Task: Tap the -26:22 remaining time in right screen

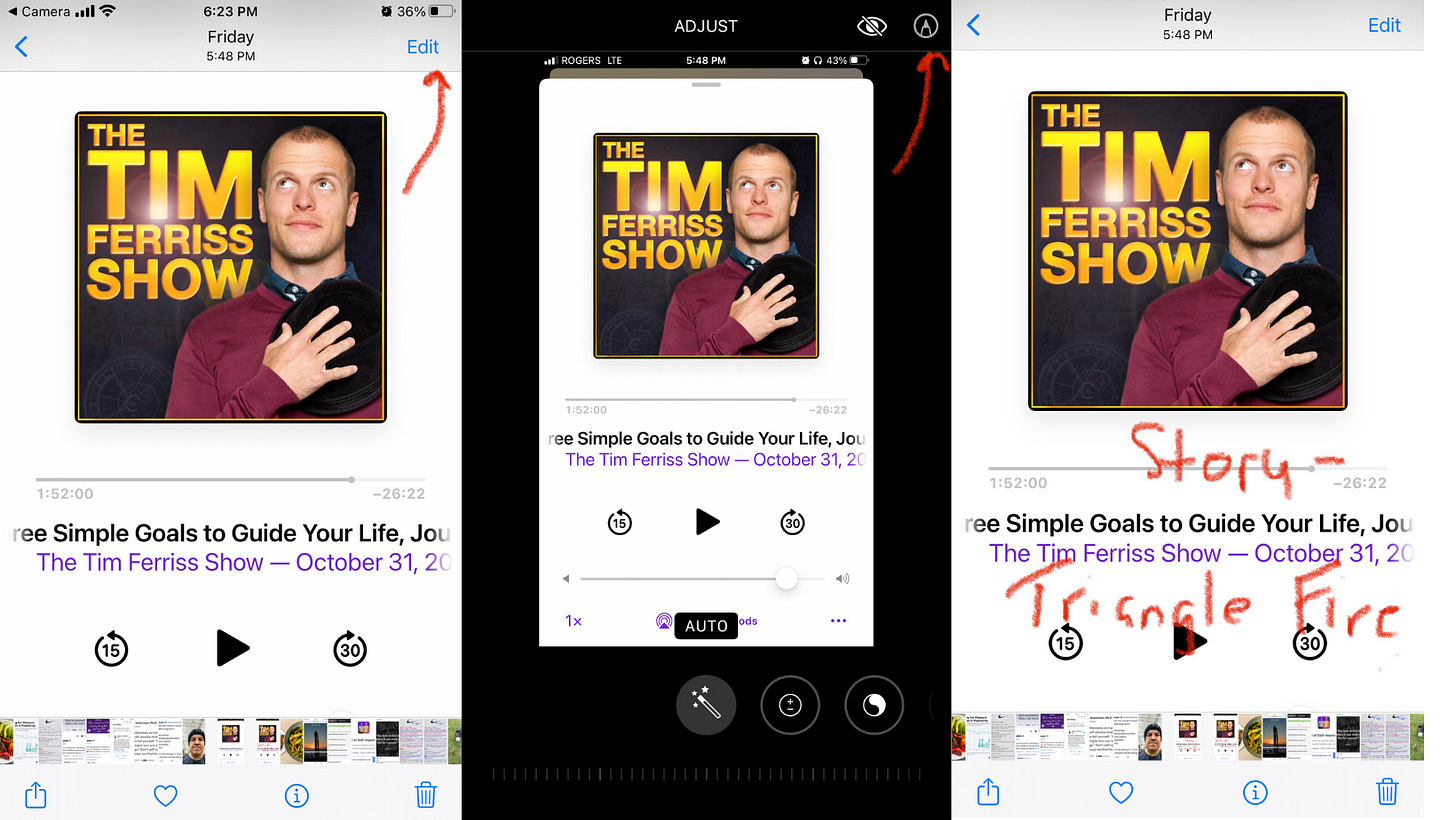Action: coord(1359,483)
